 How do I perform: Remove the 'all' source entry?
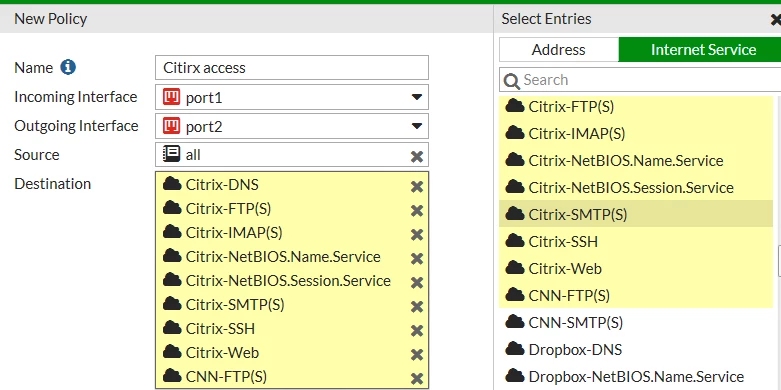(417, 156)
